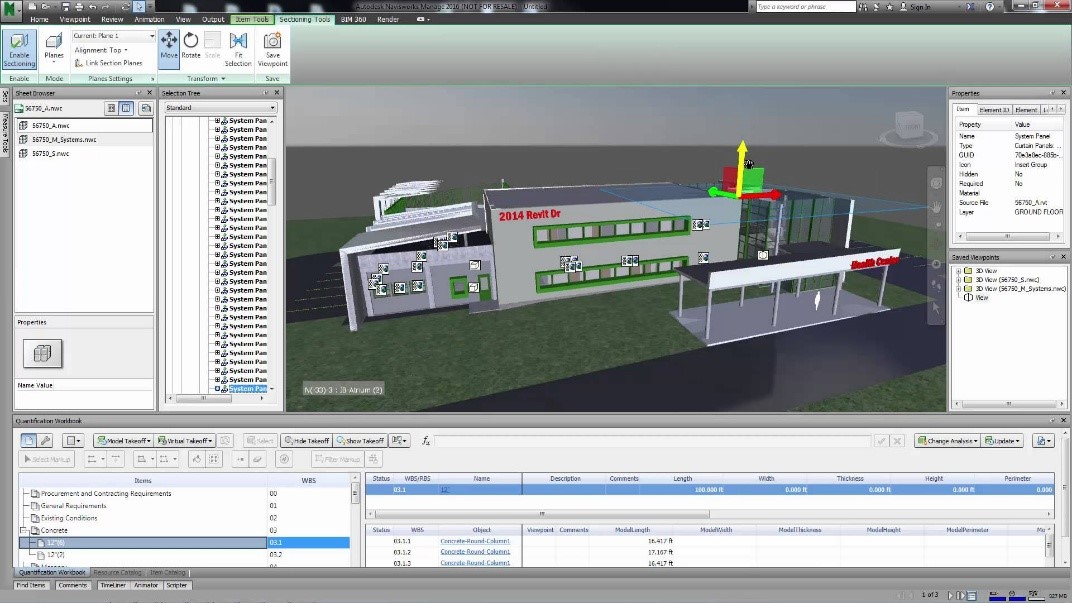Select the Rotate transform tool

coord(191,45)
